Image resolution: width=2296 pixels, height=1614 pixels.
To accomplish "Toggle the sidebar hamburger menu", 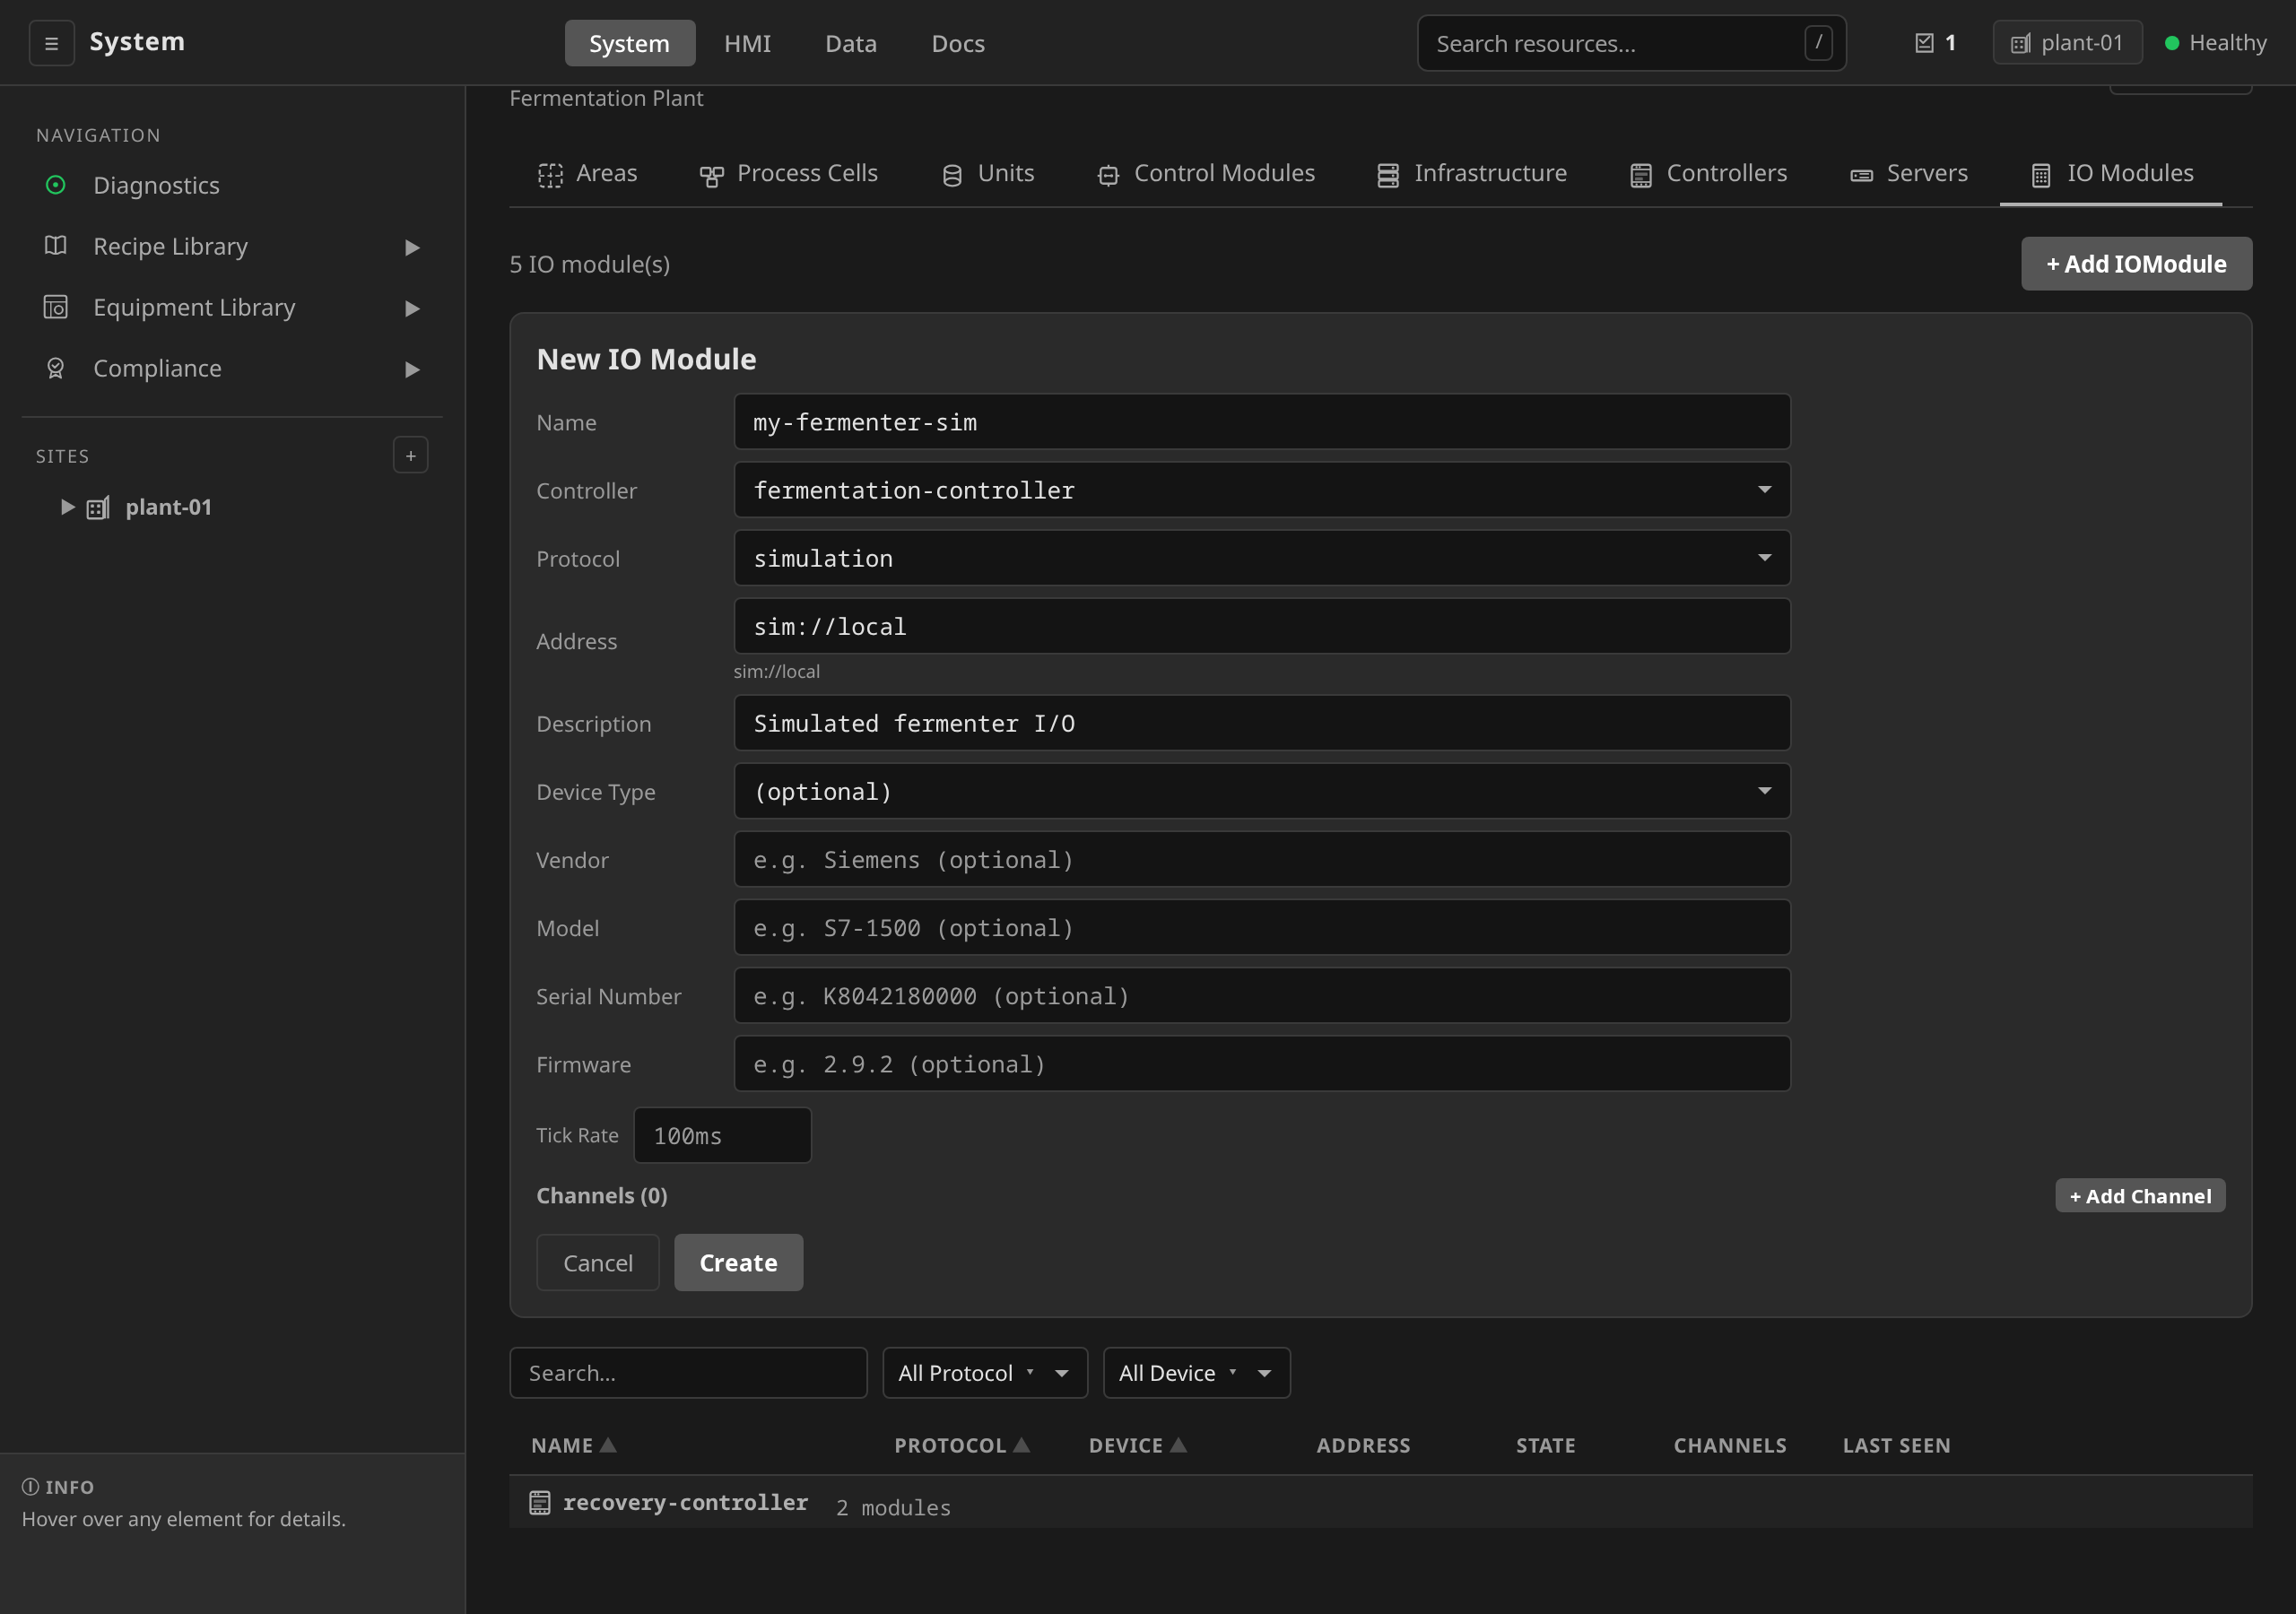I will [x=51, y=43].
